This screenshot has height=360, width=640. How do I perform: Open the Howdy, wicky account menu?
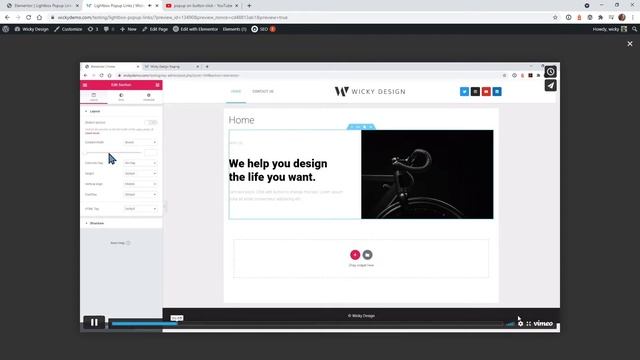coord(609,29)
